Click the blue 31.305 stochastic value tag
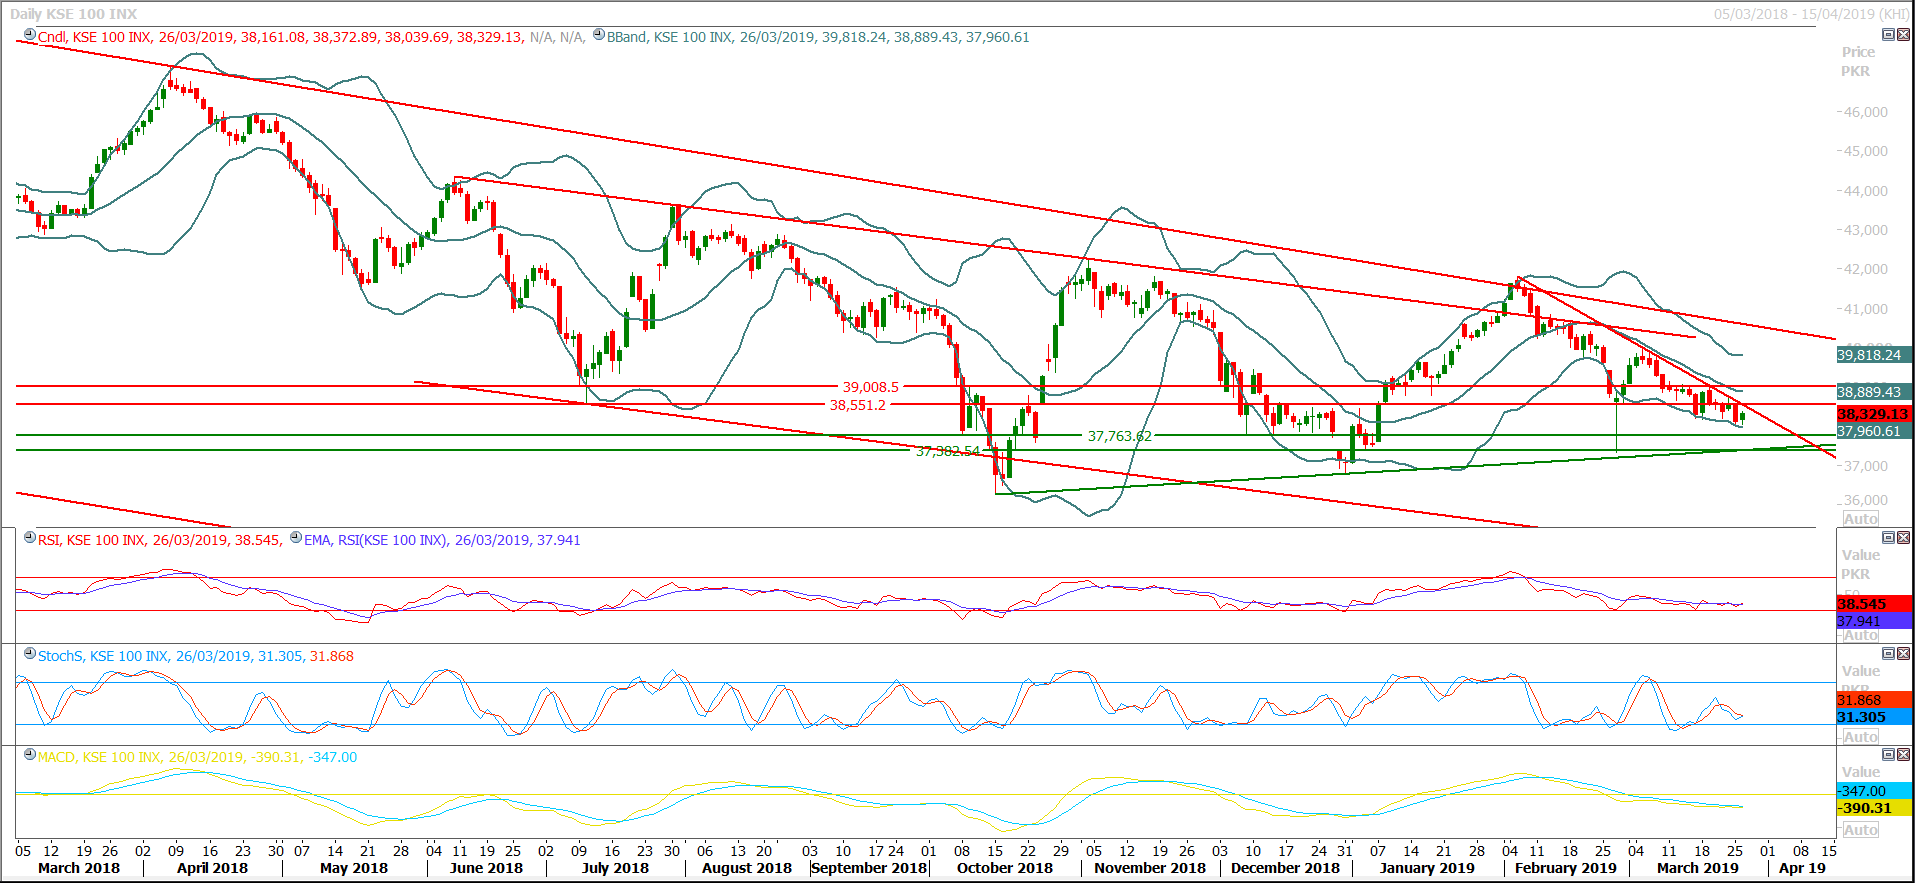 tap(1874, 717)
